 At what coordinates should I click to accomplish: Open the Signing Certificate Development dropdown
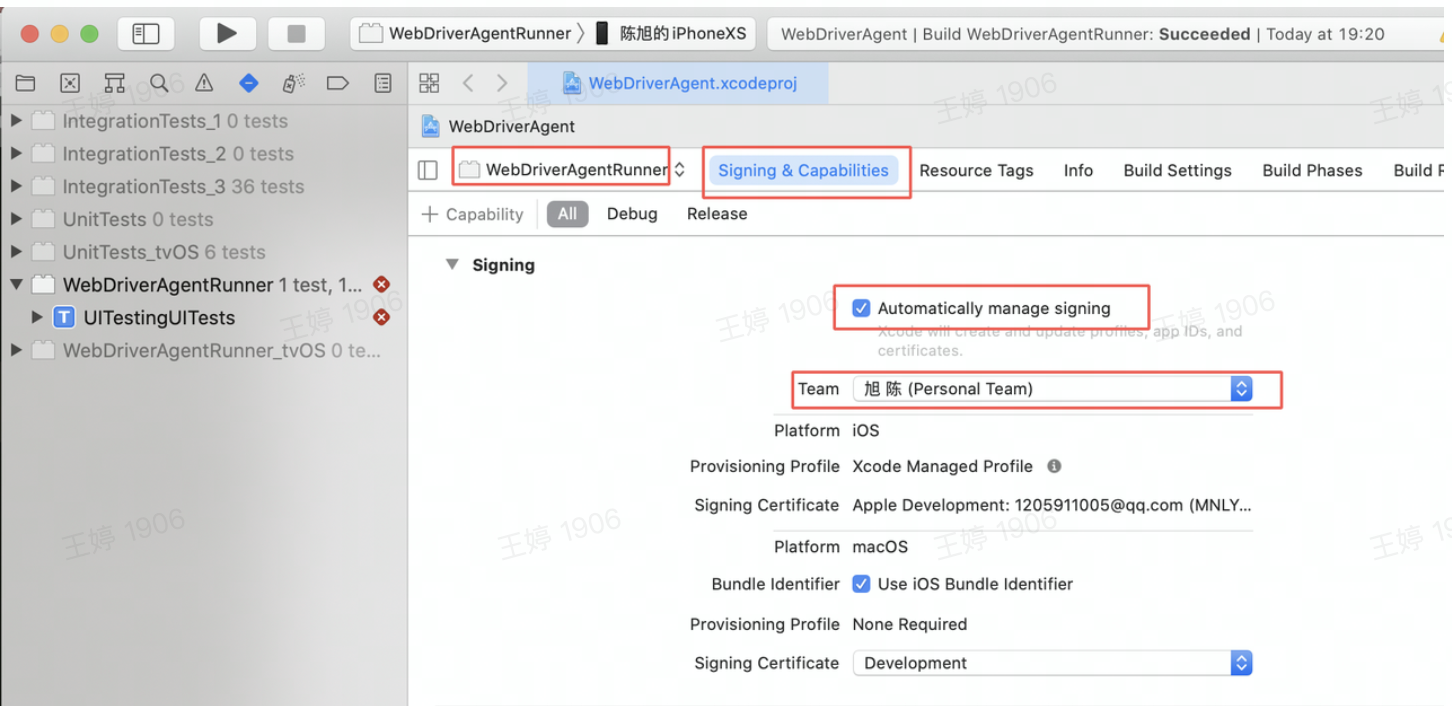(1052, 663)
